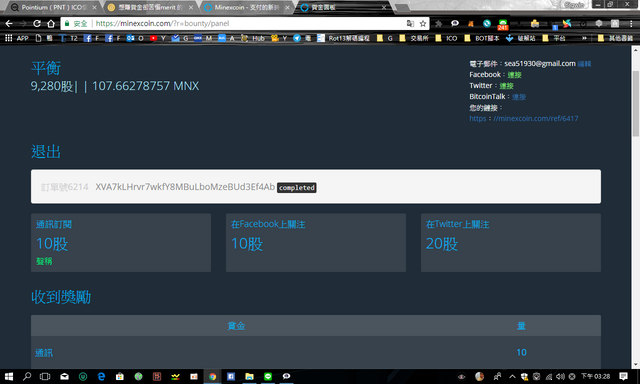This screenshot has height=384, width=640.
Task: Open the ICO bookmark folder
Action: click(x=447, y=38)
